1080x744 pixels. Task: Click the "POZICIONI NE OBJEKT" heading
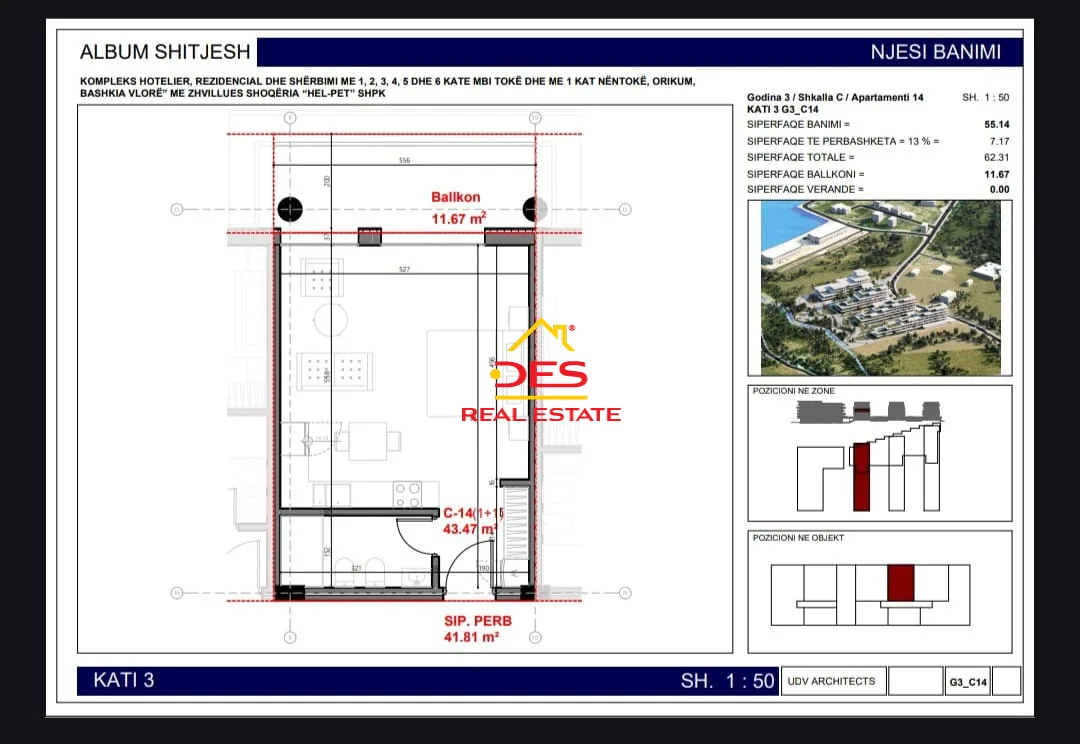(798, 538)
